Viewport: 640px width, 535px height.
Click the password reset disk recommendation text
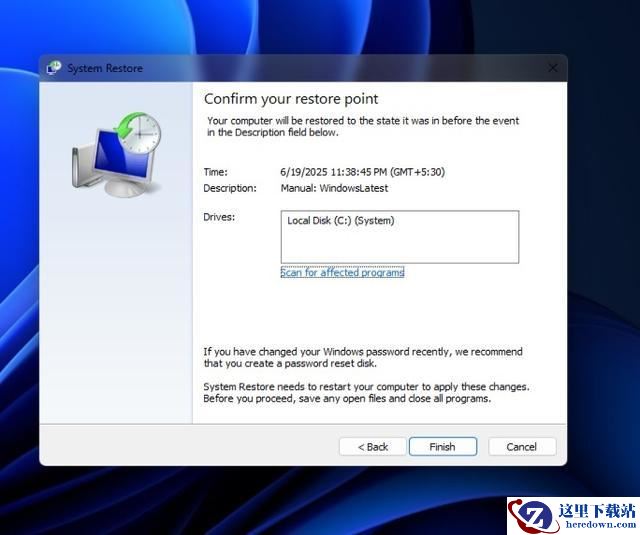pos(363,357)
